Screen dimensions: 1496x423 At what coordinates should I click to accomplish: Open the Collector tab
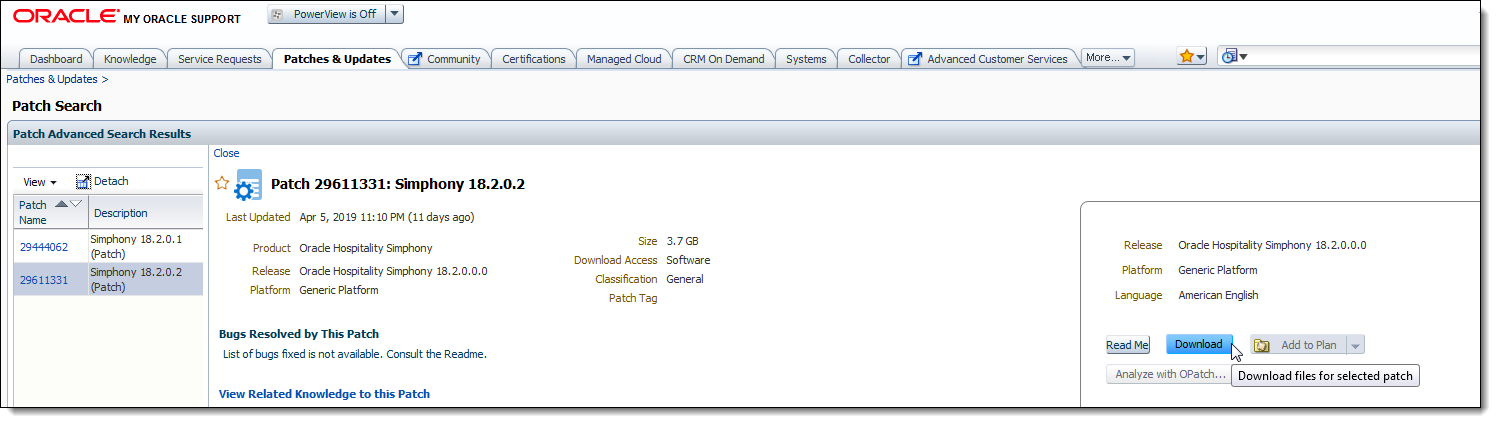pyautogui.click(x=869, y=59)
